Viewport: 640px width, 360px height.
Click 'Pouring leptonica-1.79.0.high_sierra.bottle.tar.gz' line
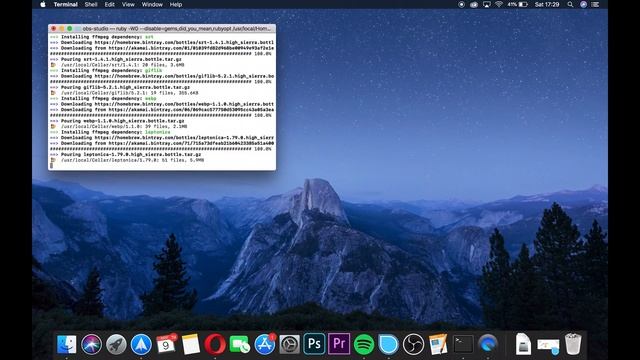[x=125, y=154]
